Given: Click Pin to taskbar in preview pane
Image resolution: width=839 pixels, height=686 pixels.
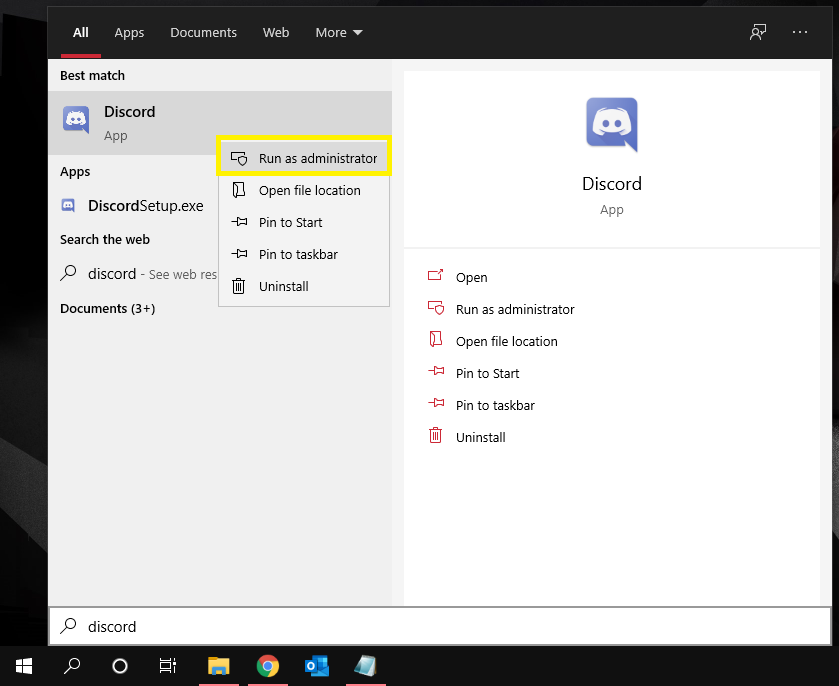Looking at the screenshot, I should coord(495,406).
